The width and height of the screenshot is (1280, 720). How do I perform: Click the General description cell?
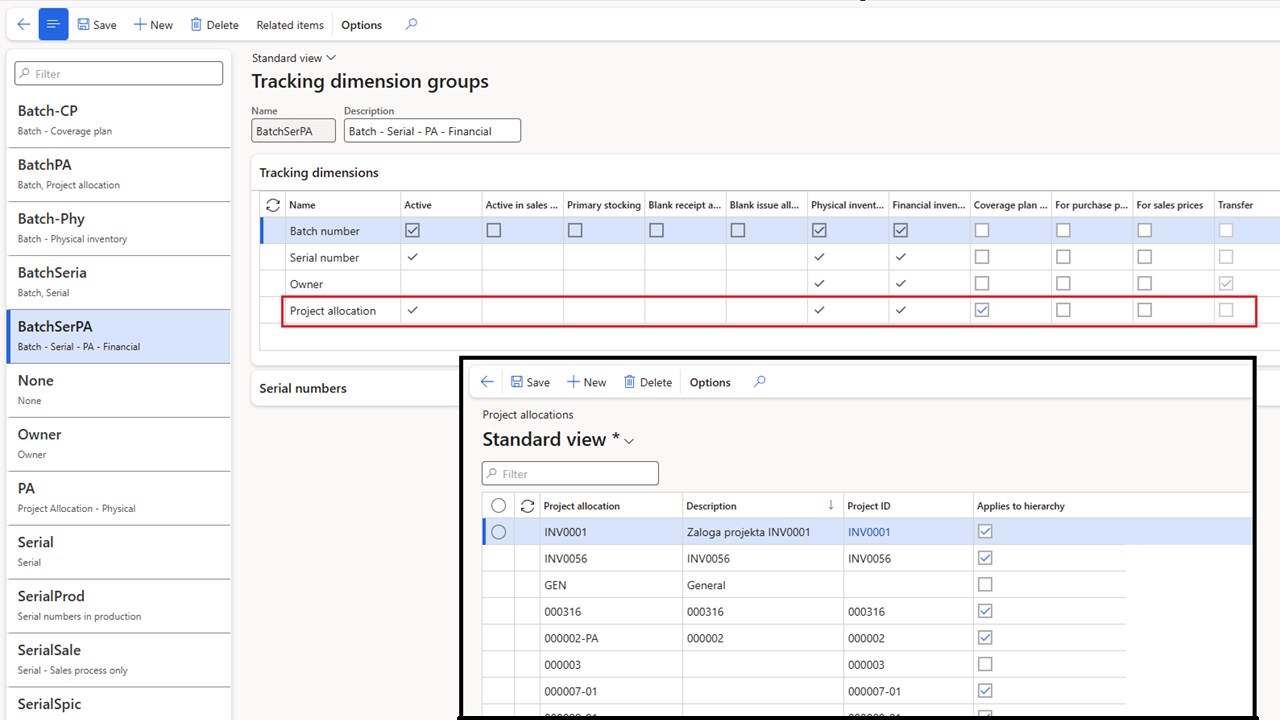coord(762,585)
